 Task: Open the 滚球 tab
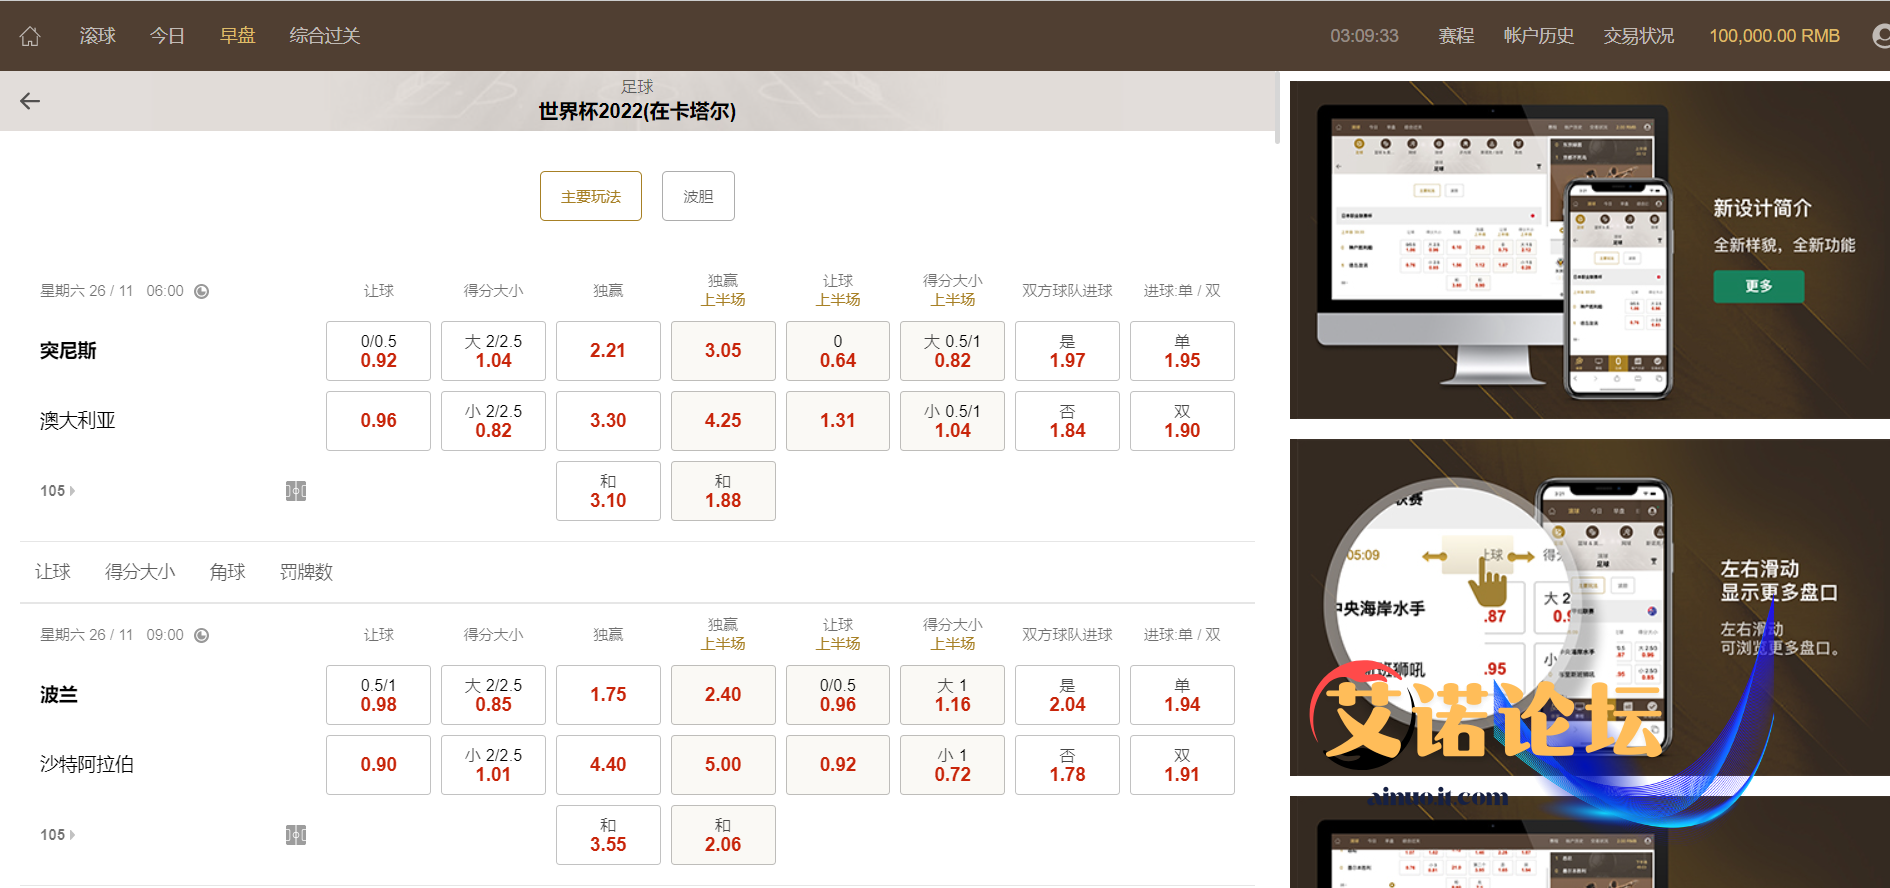(x=98, y=36)
